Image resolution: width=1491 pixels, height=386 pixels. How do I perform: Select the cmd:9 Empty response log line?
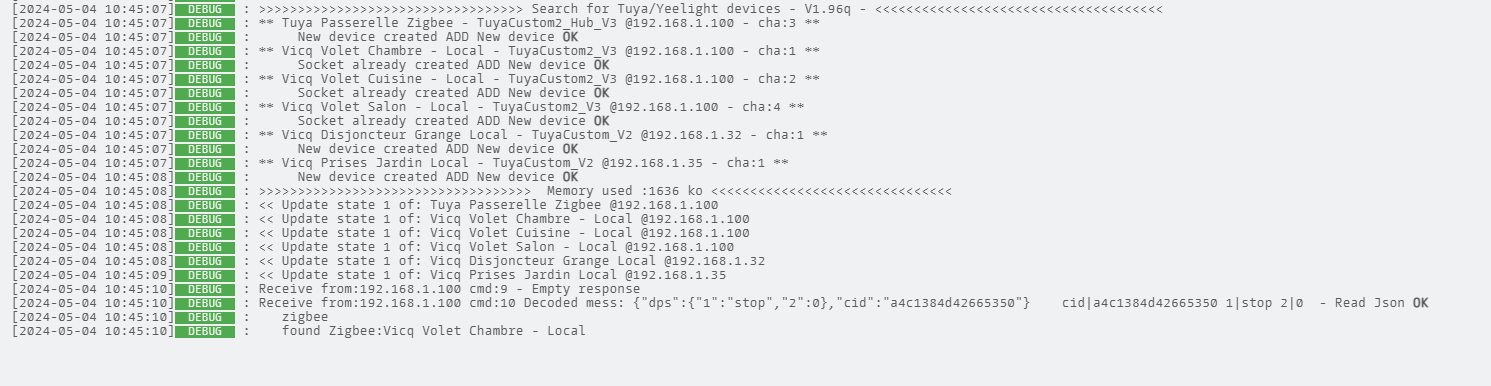(x=449, y=289)
